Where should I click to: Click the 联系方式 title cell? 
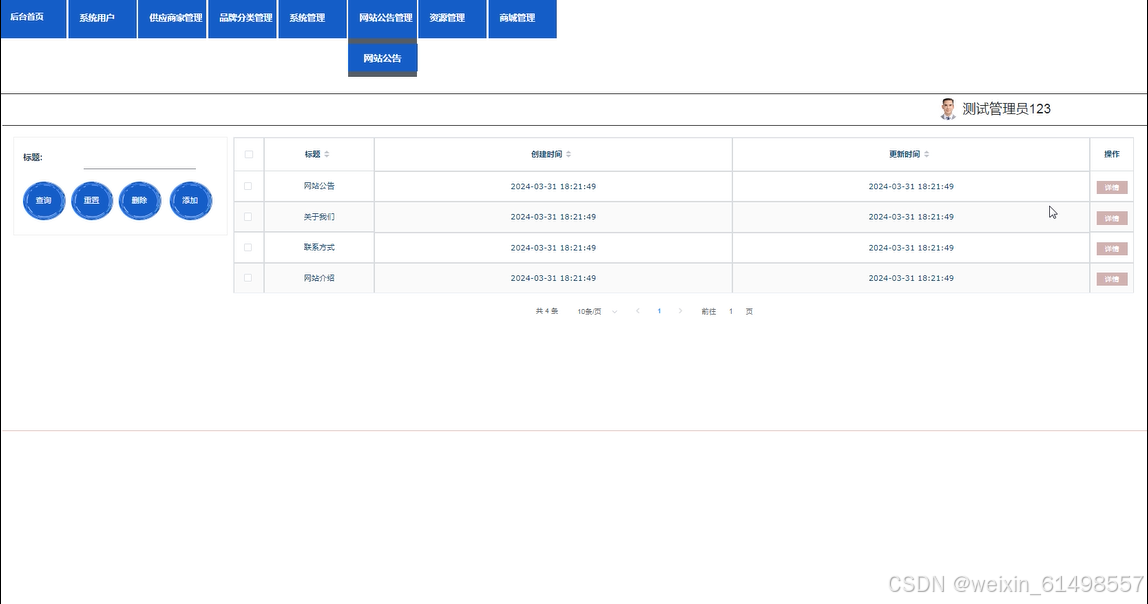click(319, 247)
